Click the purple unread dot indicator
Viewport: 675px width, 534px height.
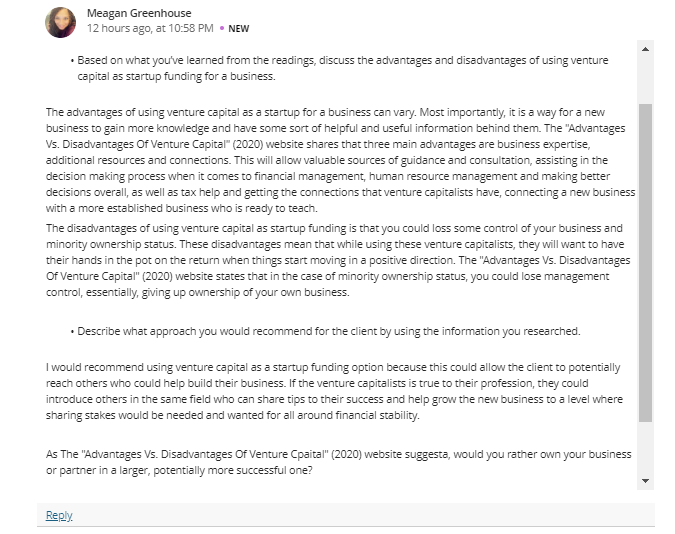(x=222, y=28)
